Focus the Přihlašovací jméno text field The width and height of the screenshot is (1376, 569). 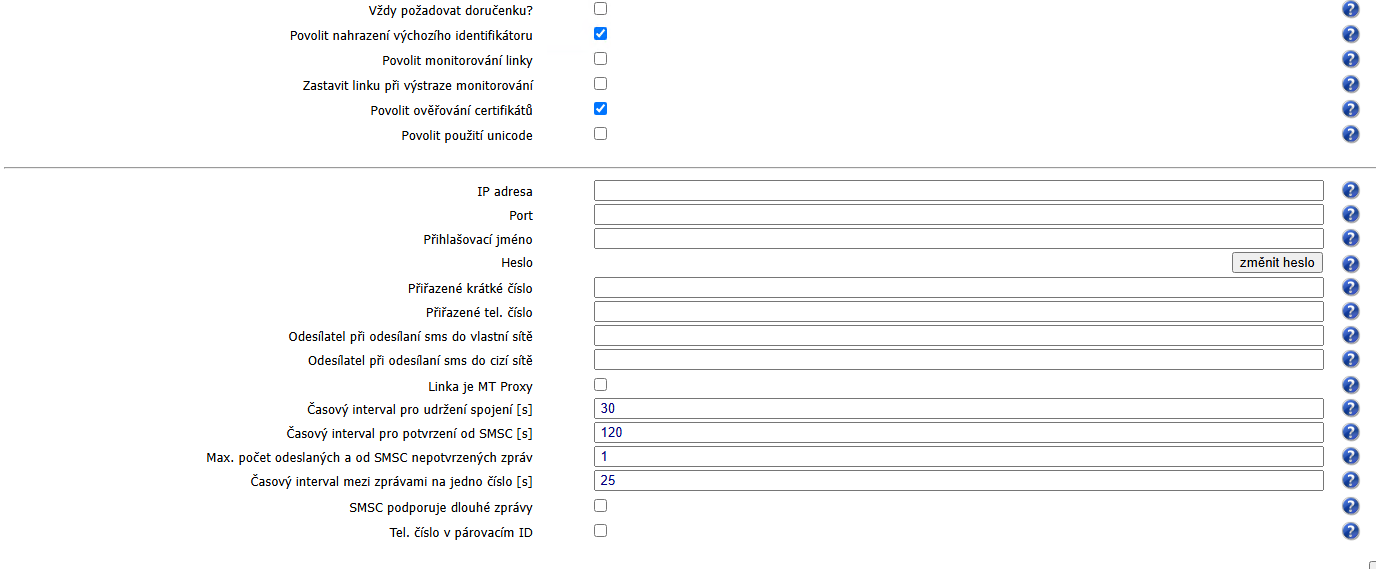(958, 239)
